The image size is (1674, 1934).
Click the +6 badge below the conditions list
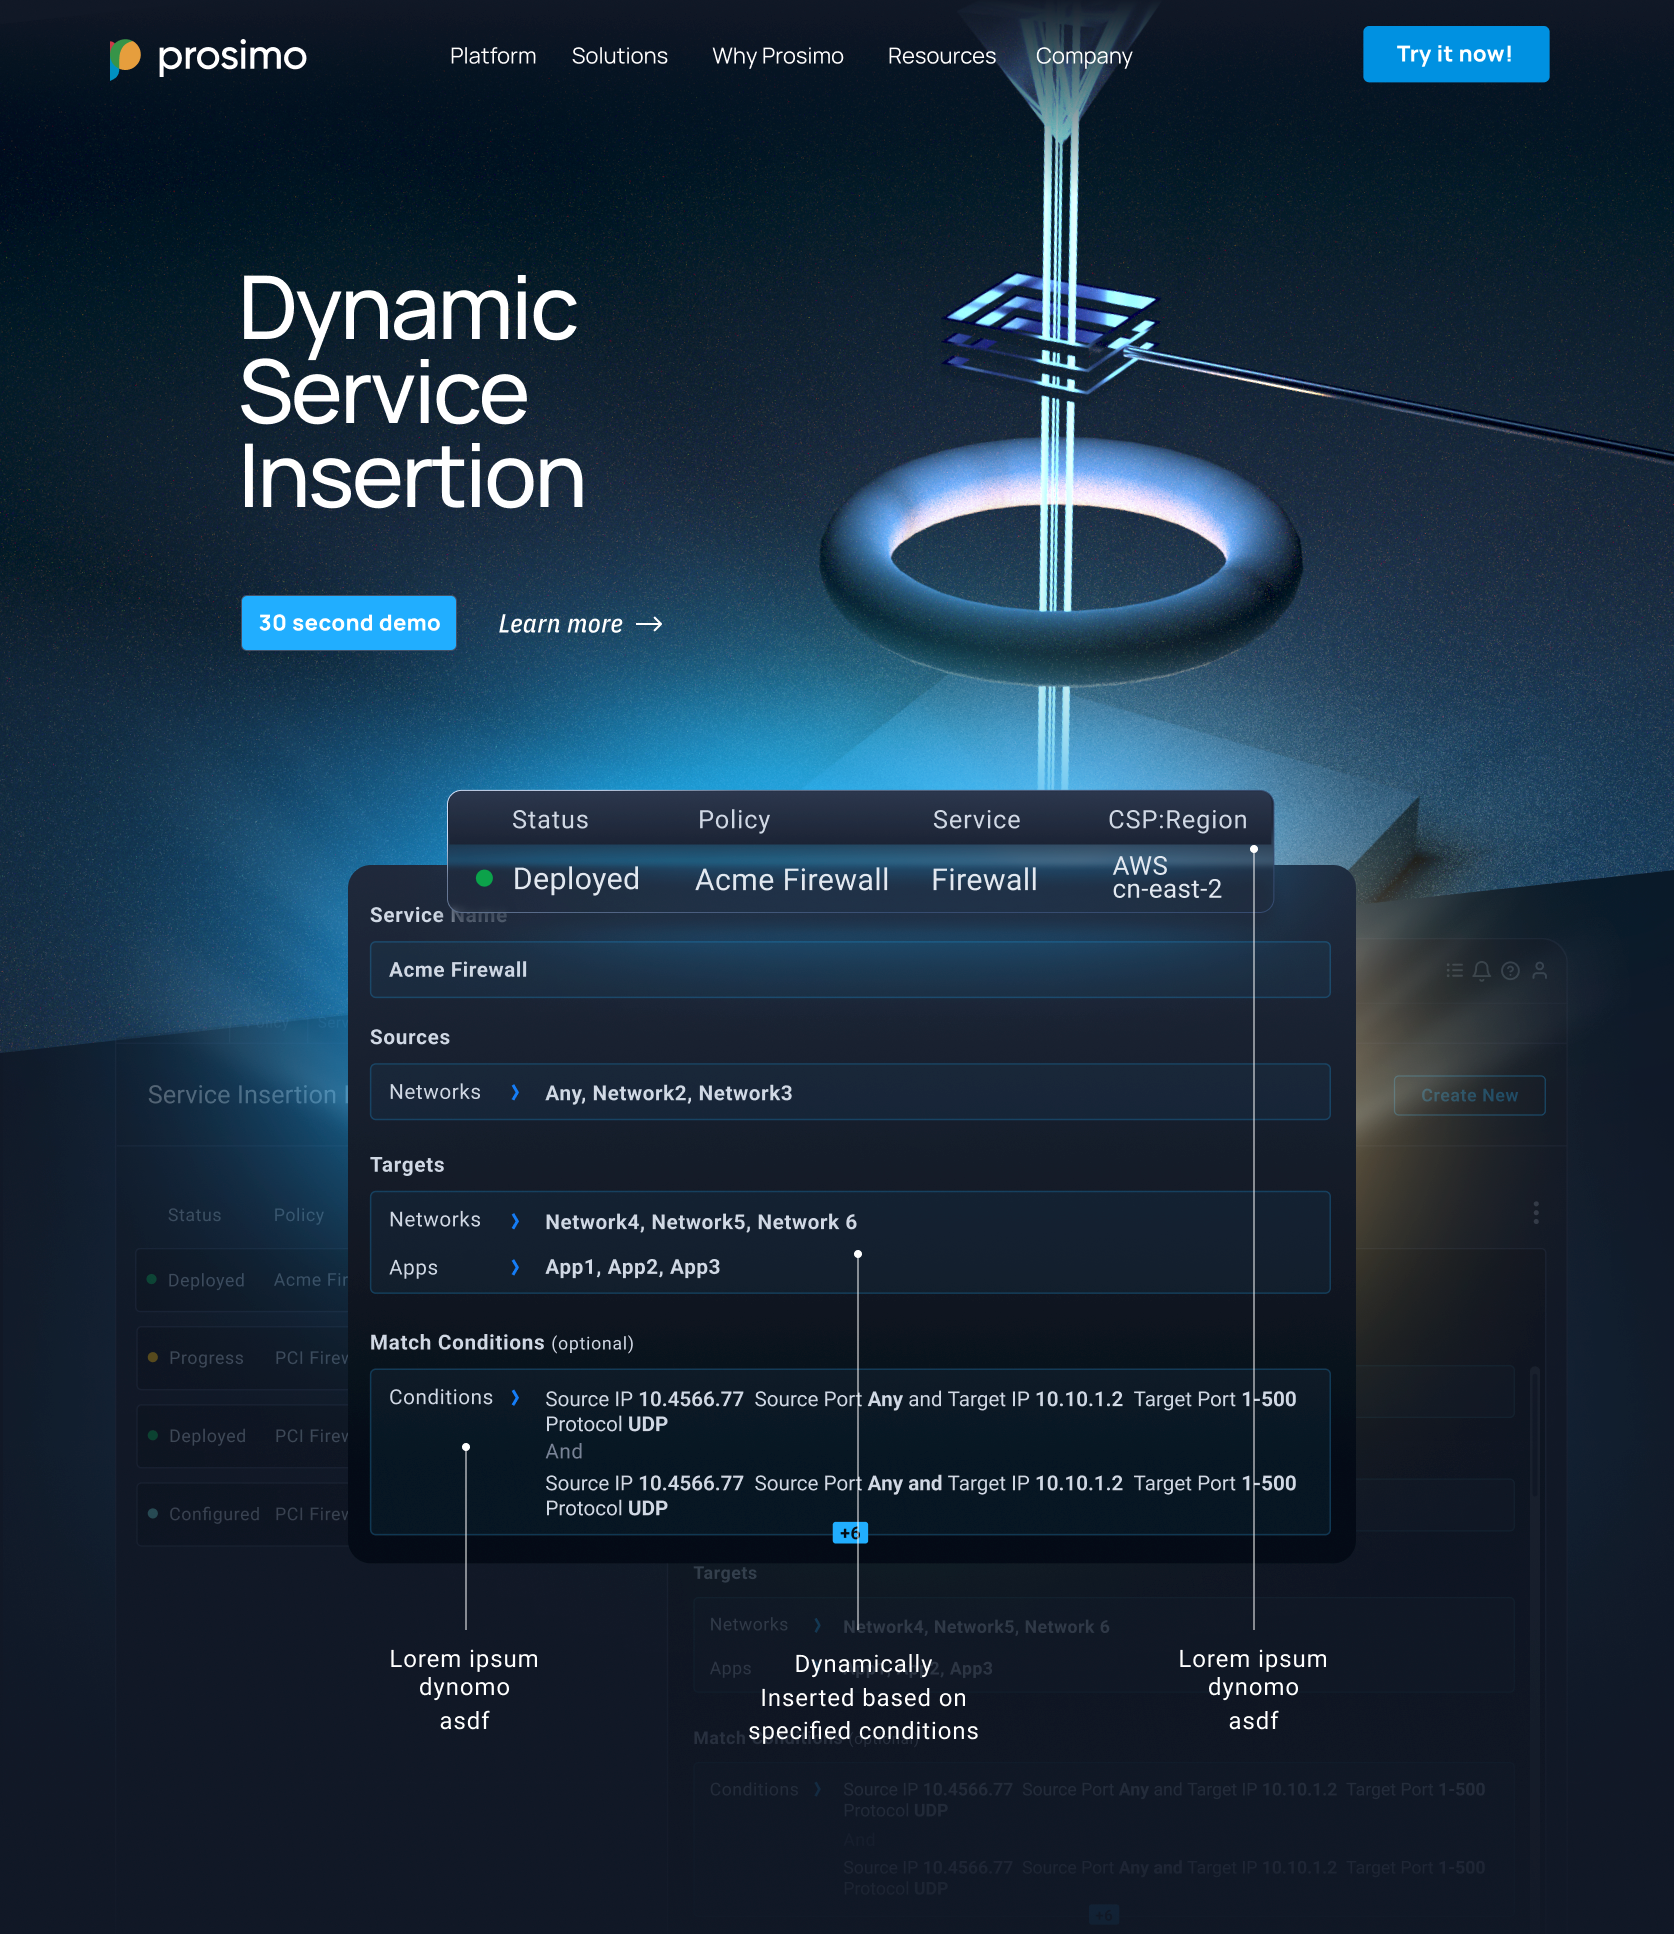point(849,1532)
